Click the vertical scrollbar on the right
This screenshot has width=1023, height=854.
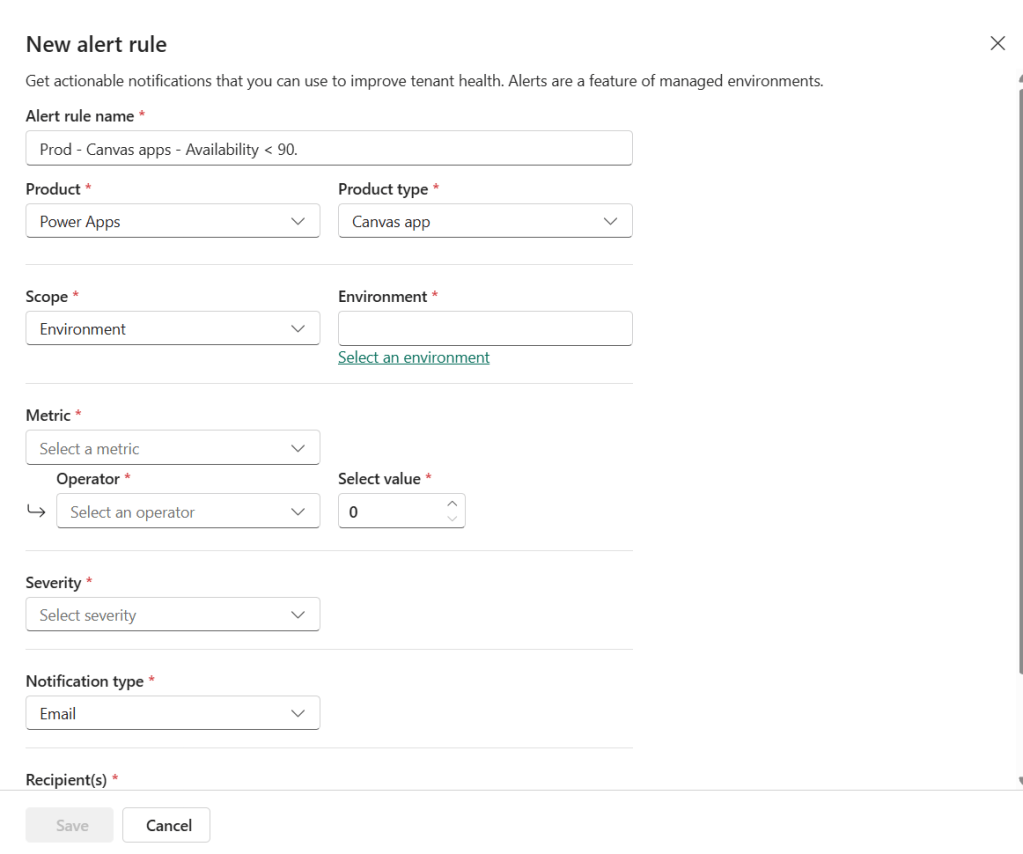1019,400
